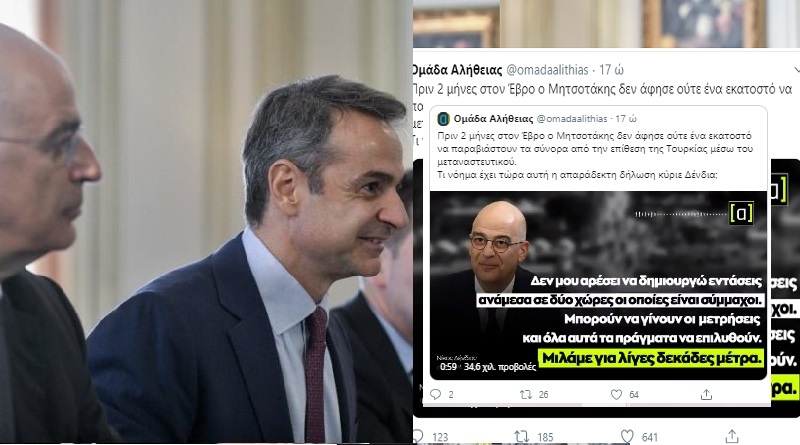Expand the tweet options chevron at top right

796,69
